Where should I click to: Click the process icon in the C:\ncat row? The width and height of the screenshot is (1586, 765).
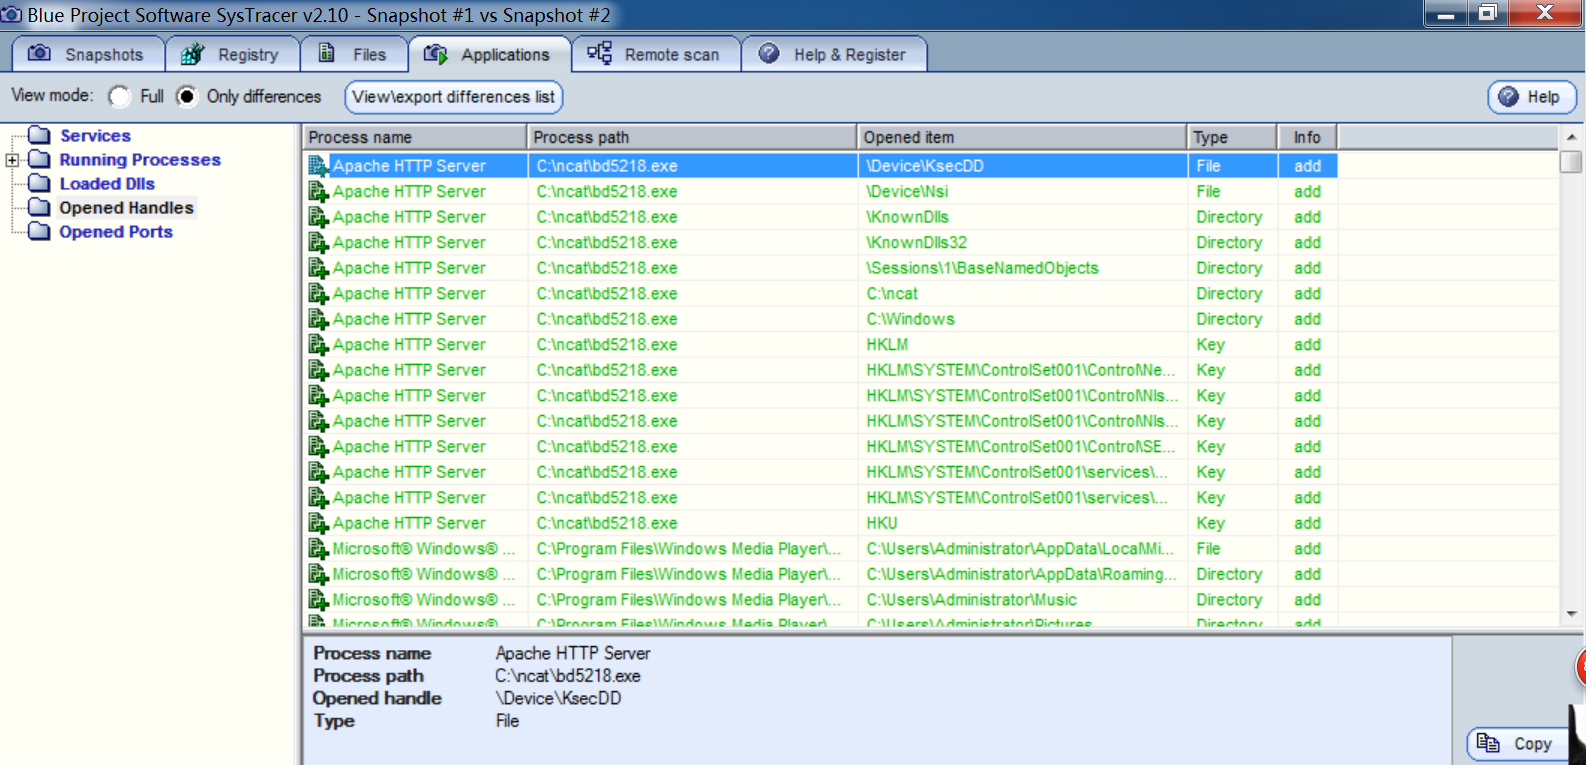[319, 293]
